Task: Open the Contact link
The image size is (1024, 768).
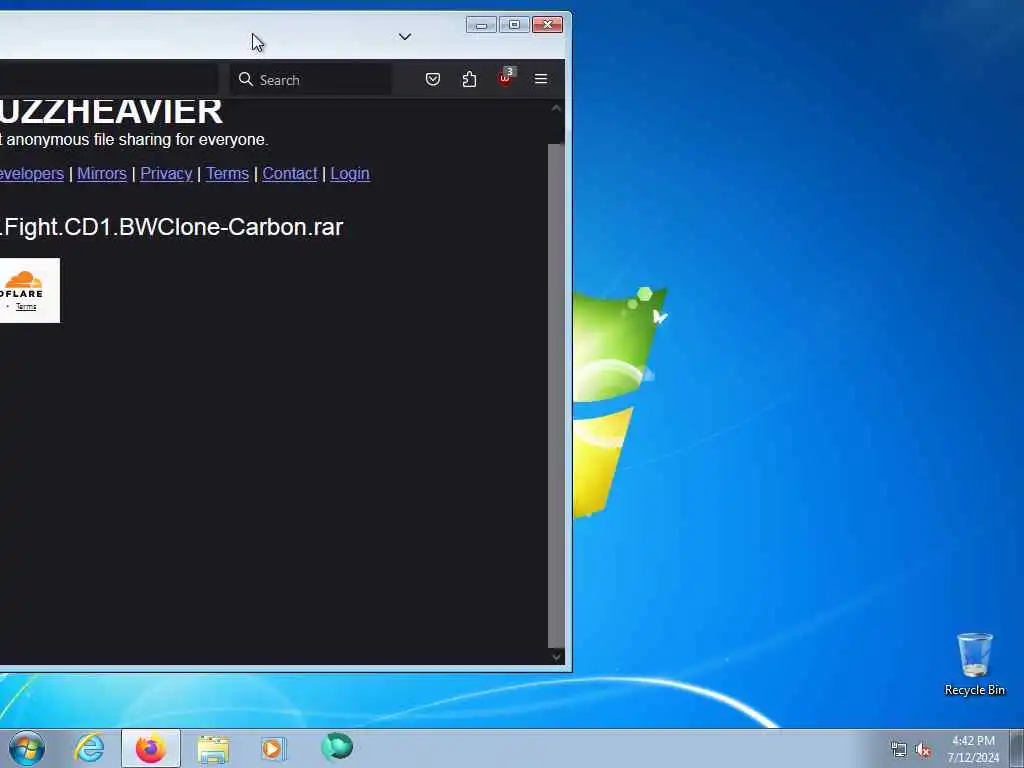Action: click(x=290, y=173)
